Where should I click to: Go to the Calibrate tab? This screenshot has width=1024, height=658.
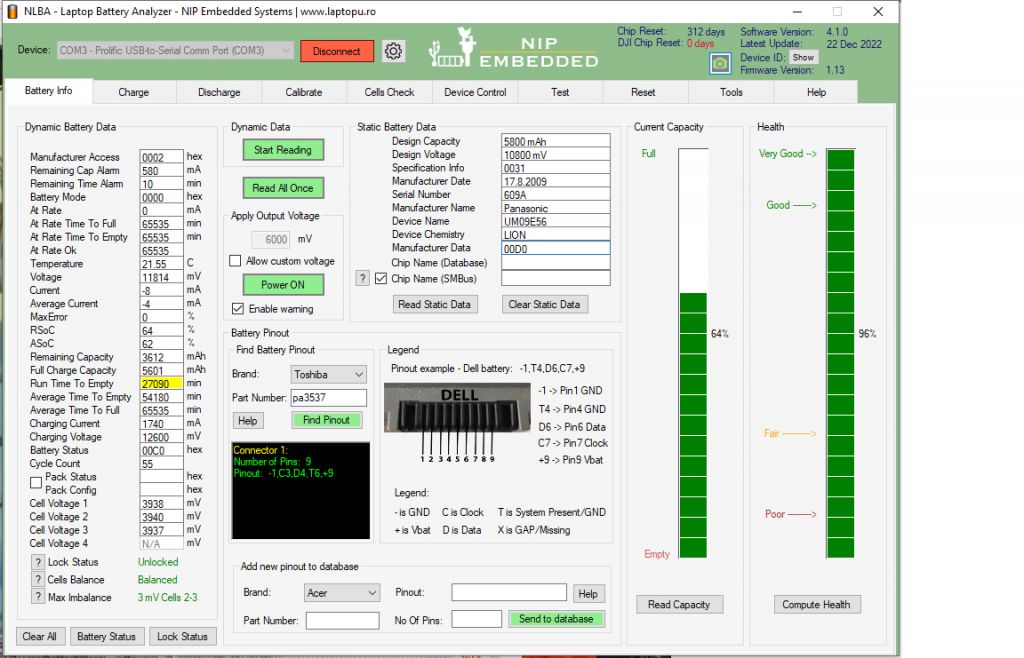pyautogui.click(x=304, y=92)
